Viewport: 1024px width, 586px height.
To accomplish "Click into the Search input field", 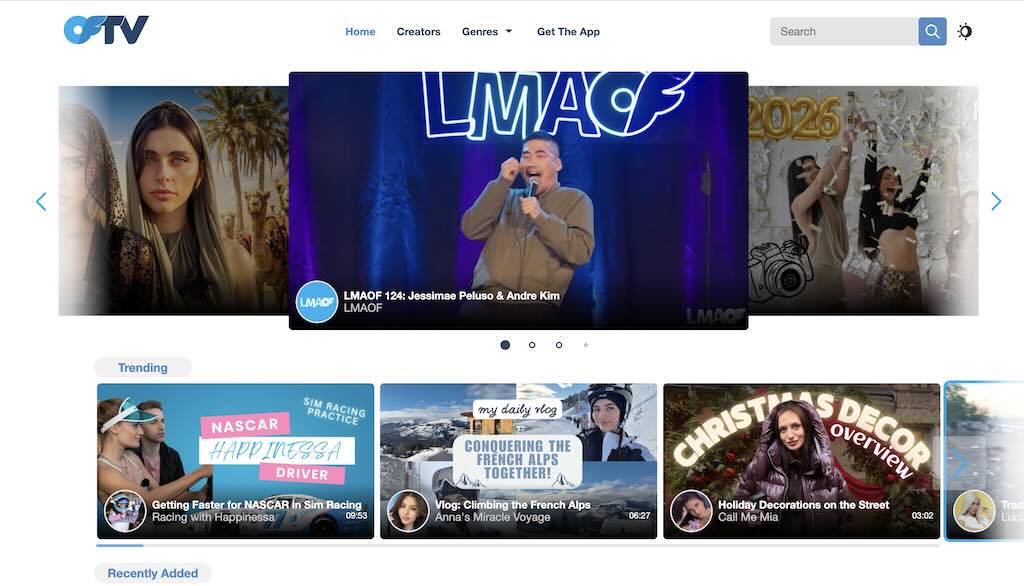I will (843, 32).
